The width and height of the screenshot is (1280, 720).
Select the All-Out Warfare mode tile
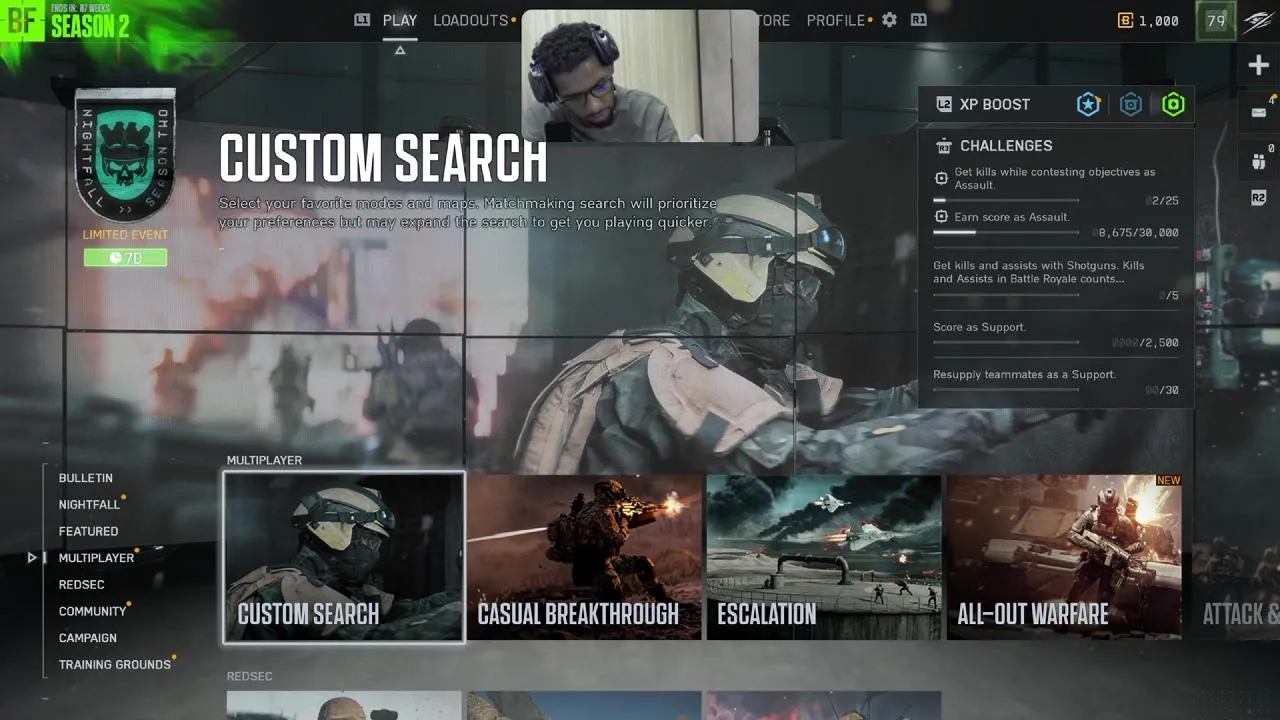1064,557
